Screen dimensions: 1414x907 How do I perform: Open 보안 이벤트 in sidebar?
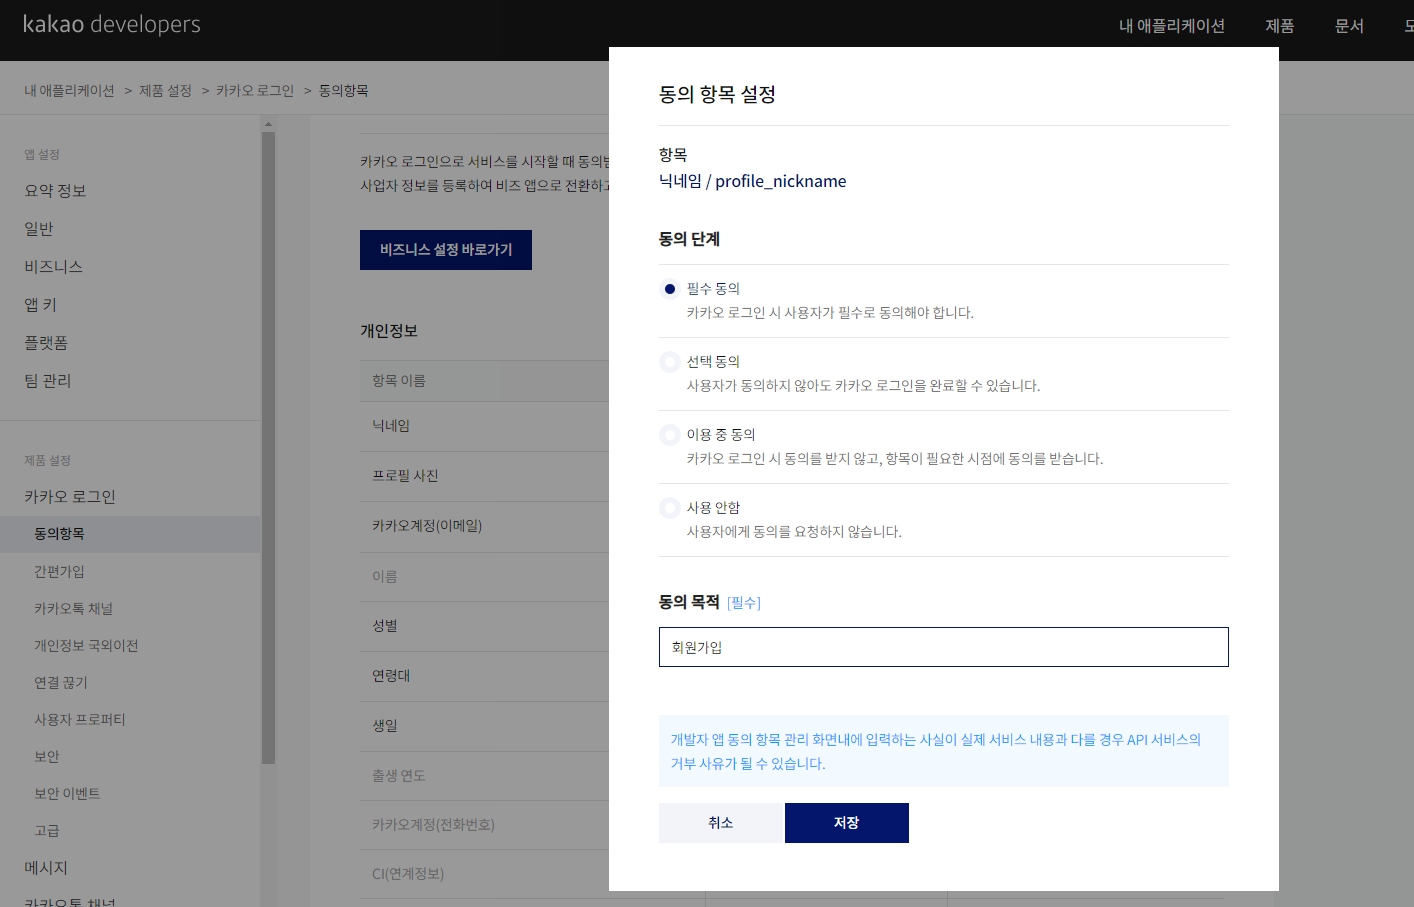(67, 794)
